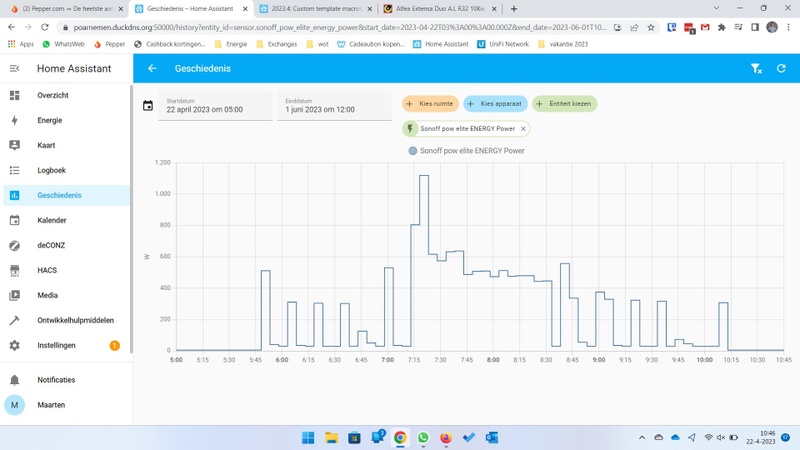
Task: Click the browser address bar
Action: point(340,28)
